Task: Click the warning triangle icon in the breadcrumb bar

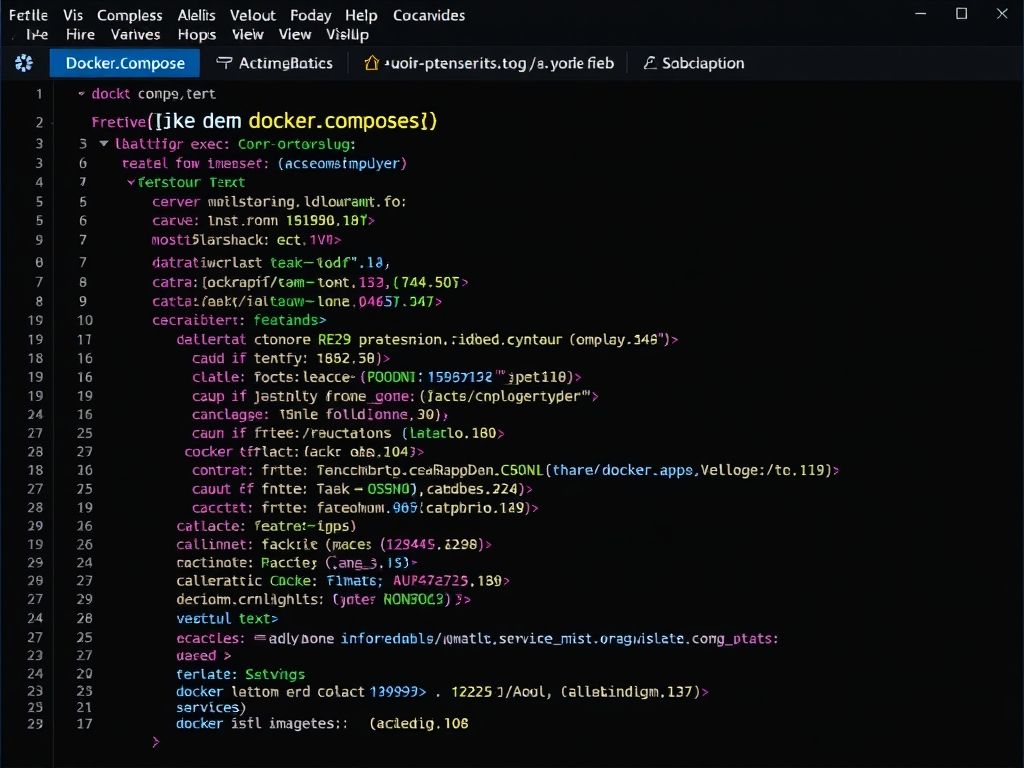Action: [369, 62]
